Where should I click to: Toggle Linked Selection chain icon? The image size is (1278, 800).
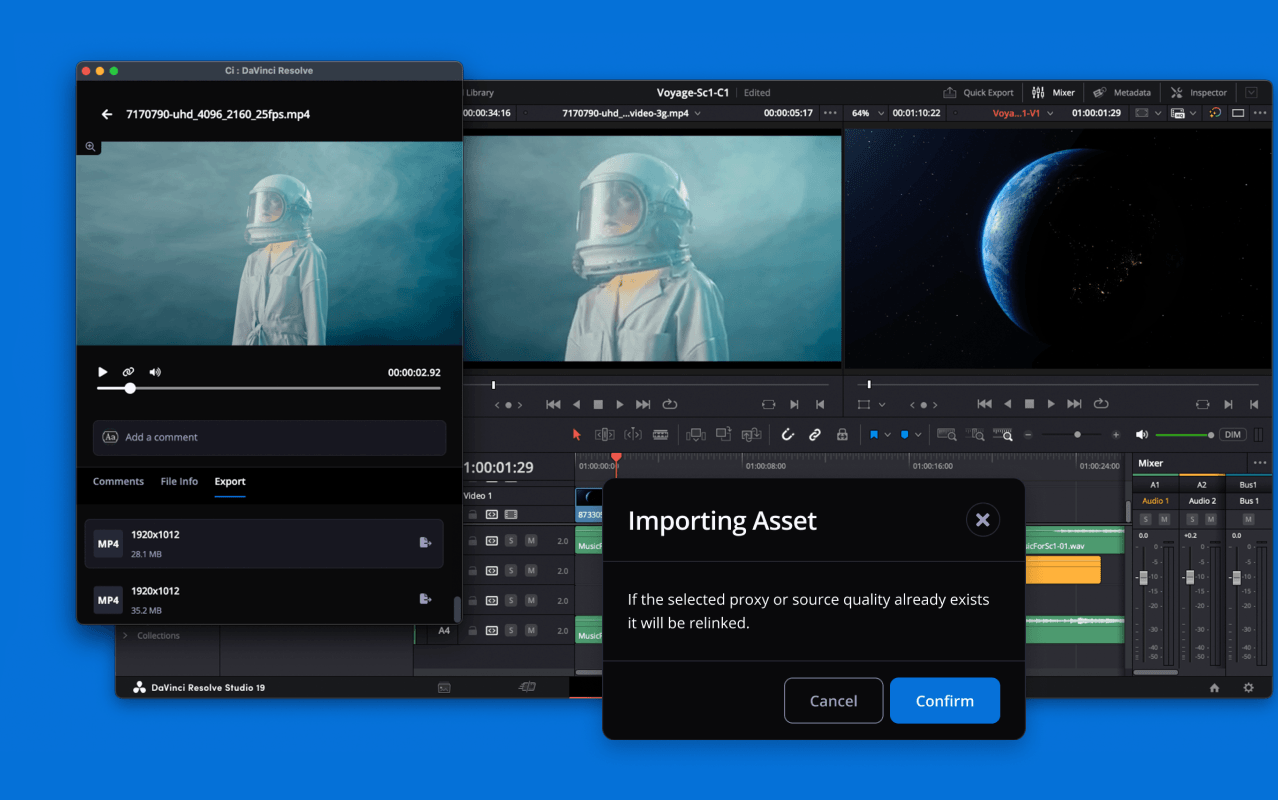(x=815, y=435)
